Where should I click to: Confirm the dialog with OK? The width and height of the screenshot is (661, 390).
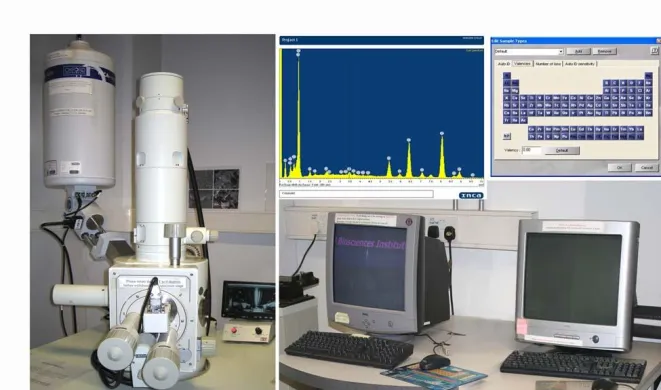click(x=619, y=167)
